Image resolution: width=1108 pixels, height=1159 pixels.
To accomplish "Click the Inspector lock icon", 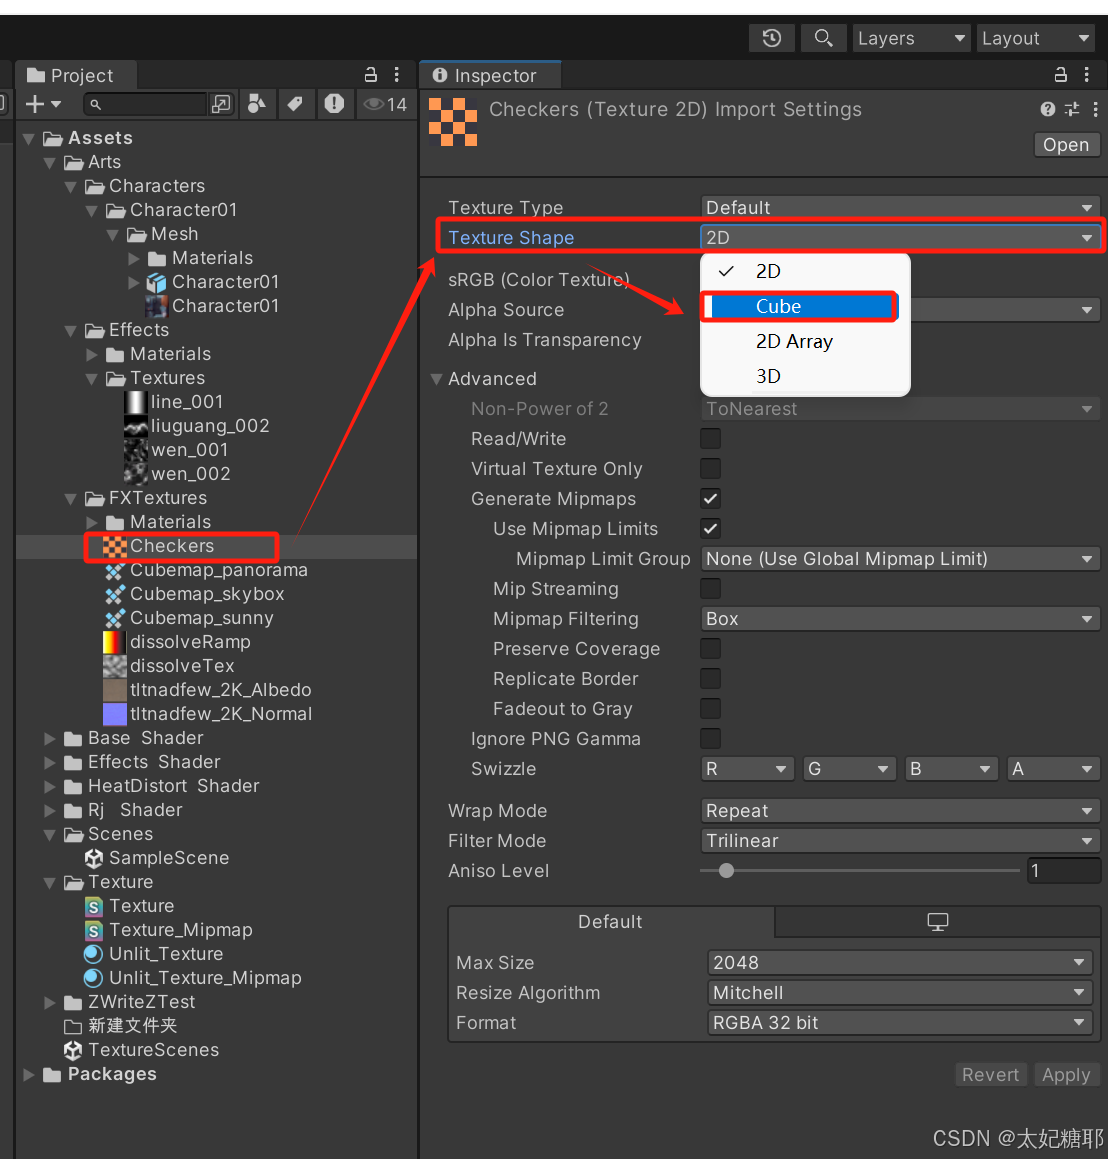I will [1061, 75].
